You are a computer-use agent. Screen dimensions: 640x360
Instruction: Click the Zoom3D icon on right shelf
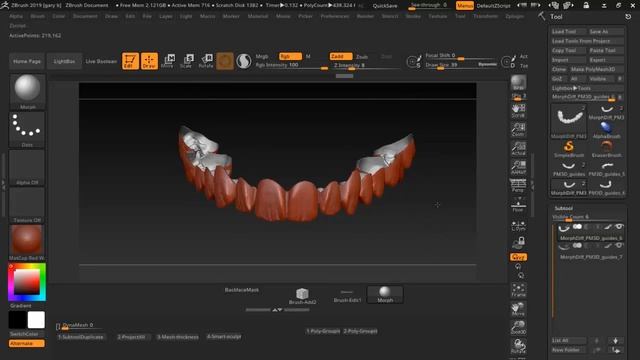pos(518,328)
